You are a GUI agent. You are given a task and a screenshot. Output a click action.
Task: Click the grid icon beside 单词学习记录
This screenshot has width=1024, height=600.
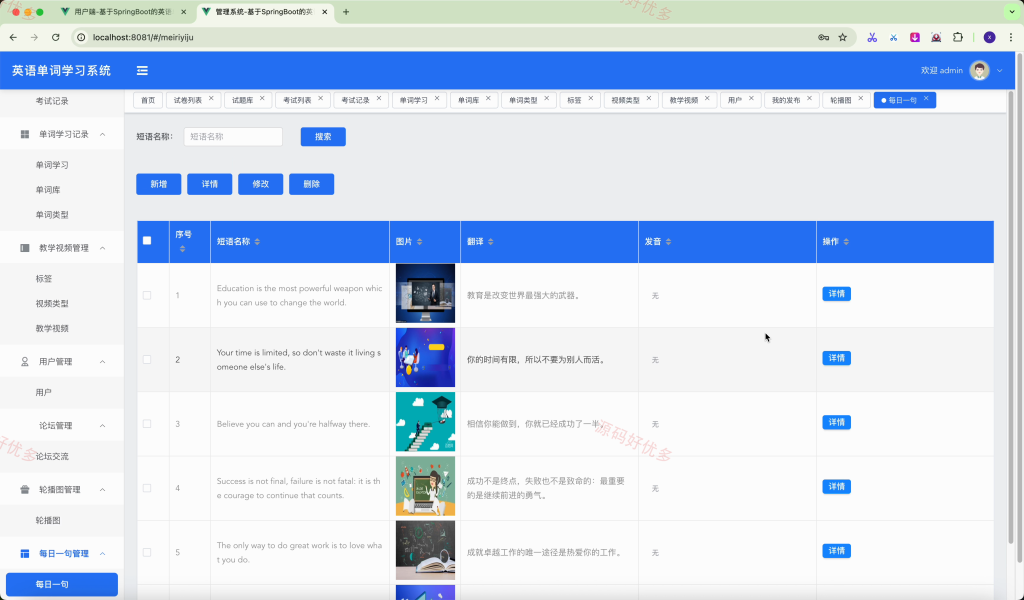25,134
